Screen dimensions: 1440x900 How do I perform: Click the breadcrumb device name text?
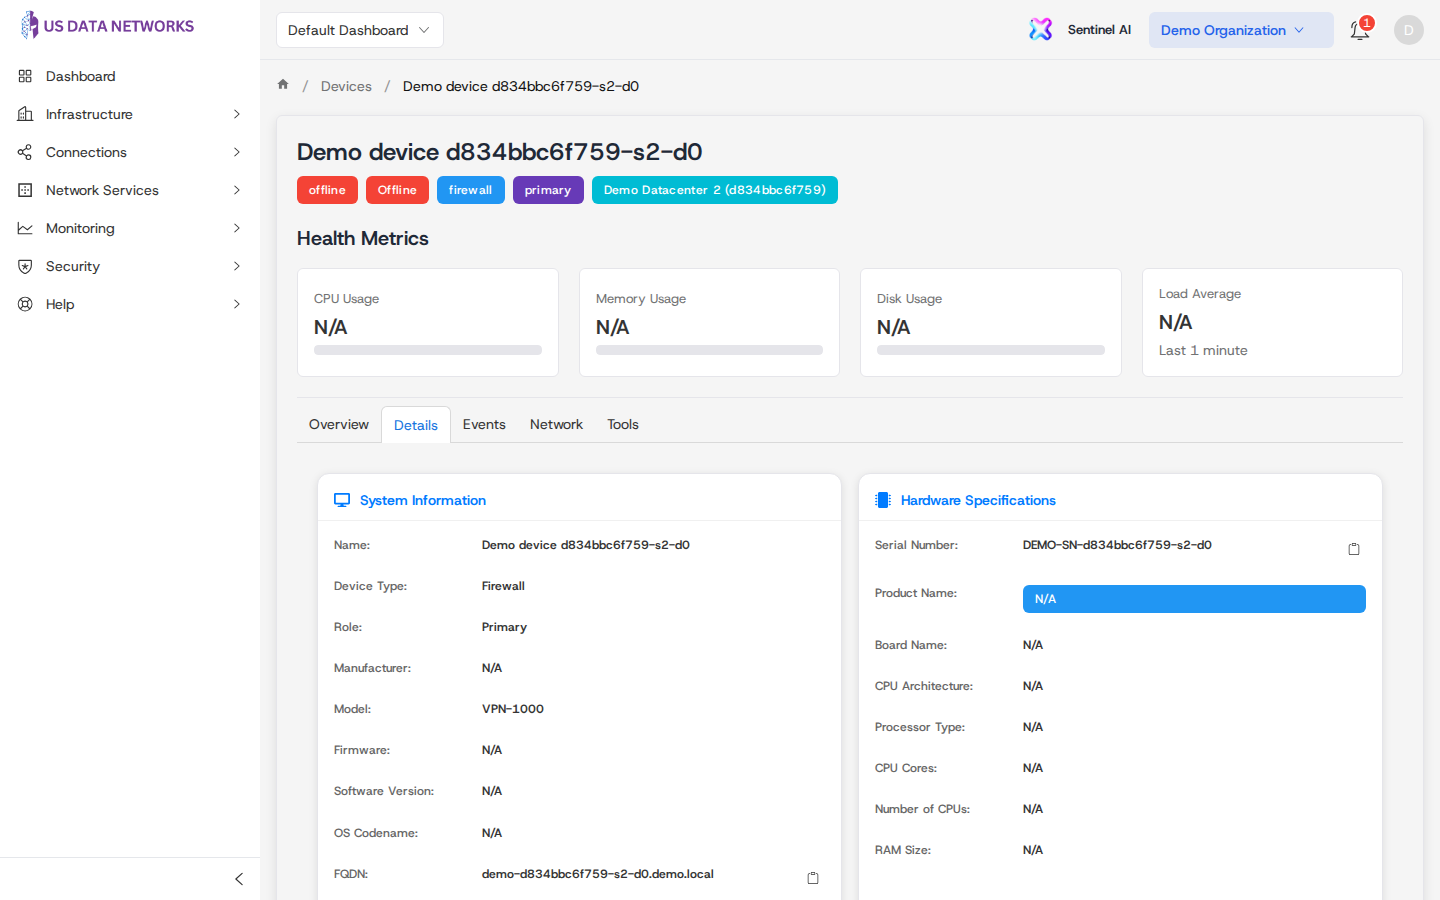[521, 86]
